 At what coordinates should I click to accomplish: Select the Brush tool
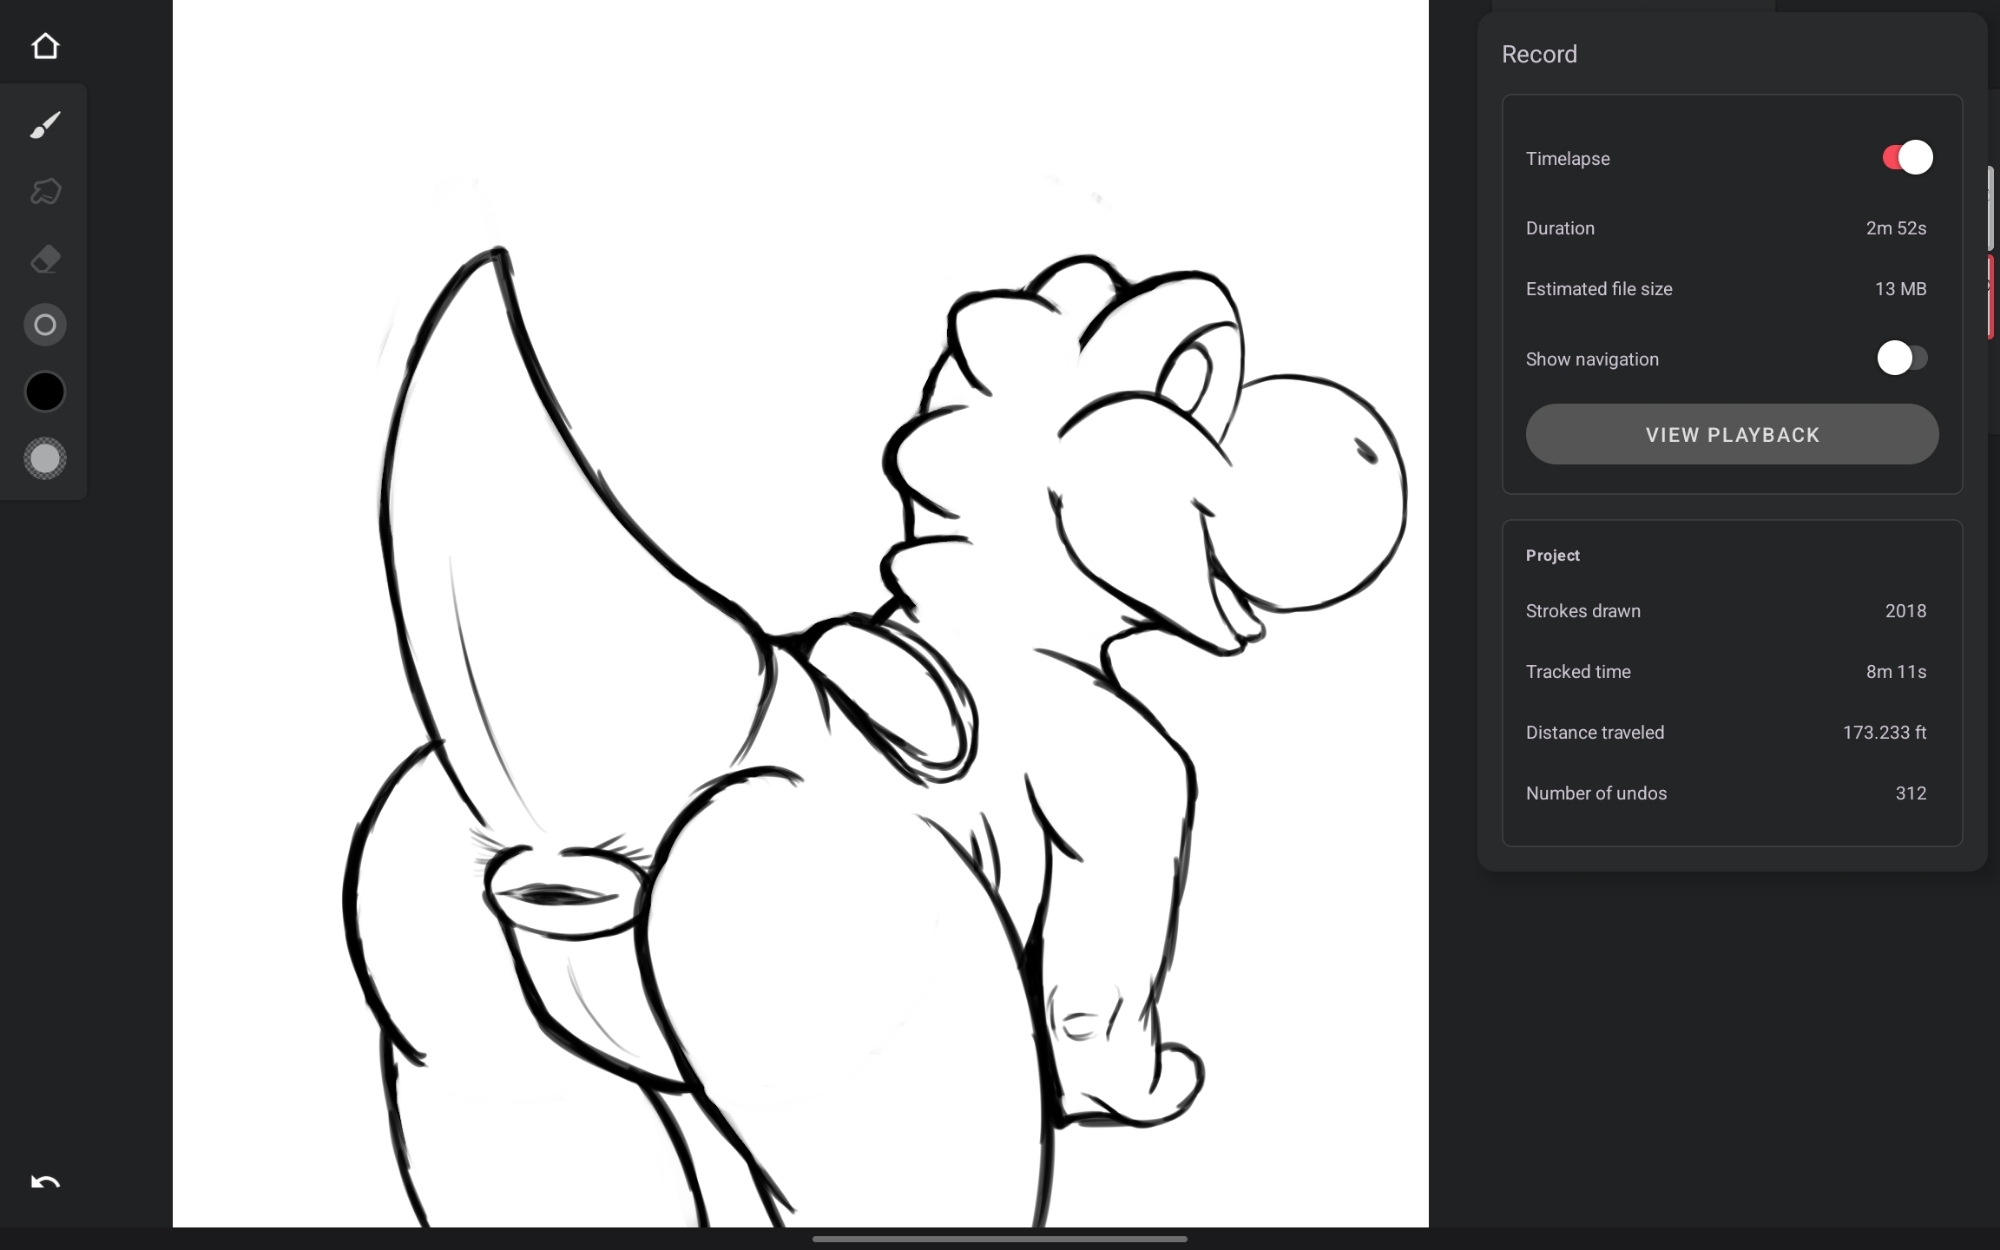click(45, 125)
